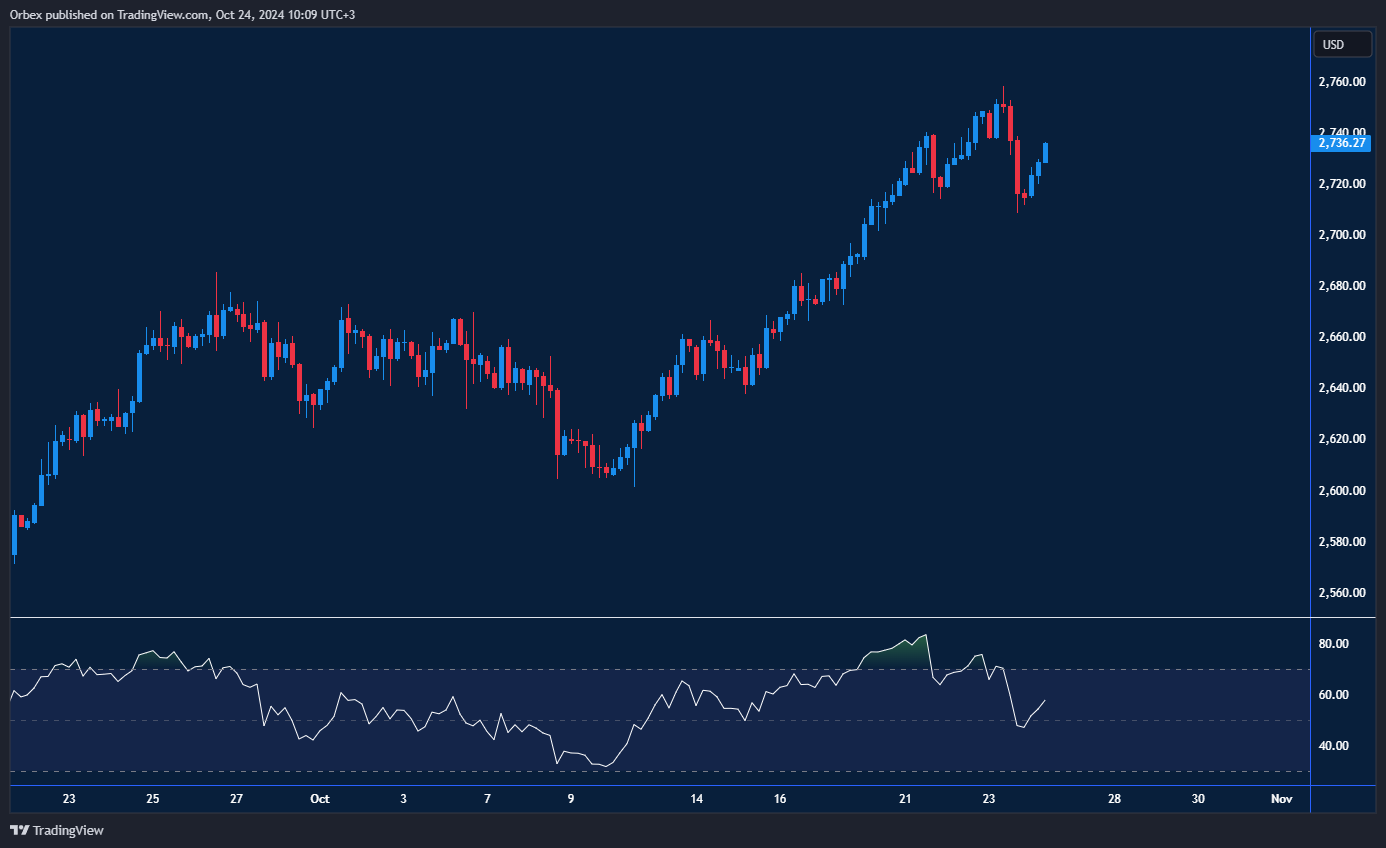This screenshot has height=848, width=1386.
Task: Click the highlighted 2,736.27 current price label
Action: [x=1340, y=143]
